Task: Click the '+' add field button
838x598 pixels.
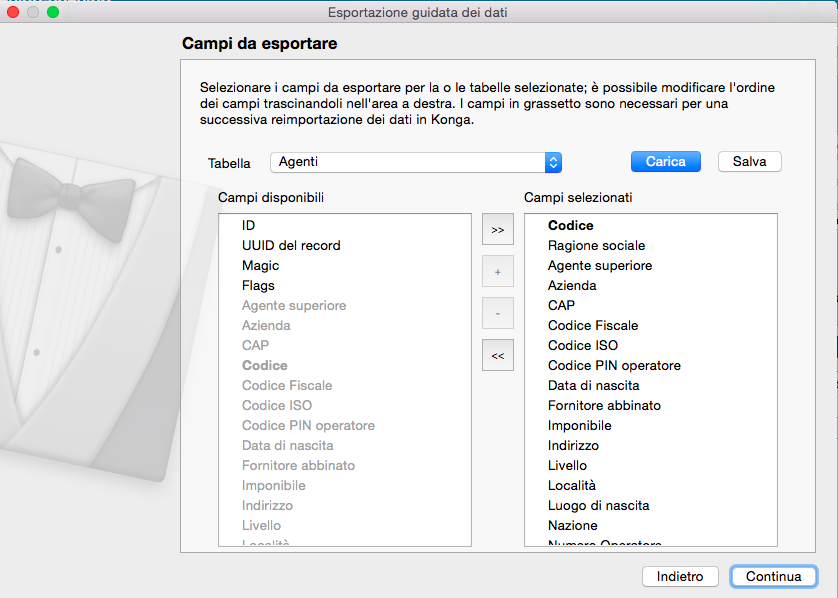Action: [x=497, y=271]
